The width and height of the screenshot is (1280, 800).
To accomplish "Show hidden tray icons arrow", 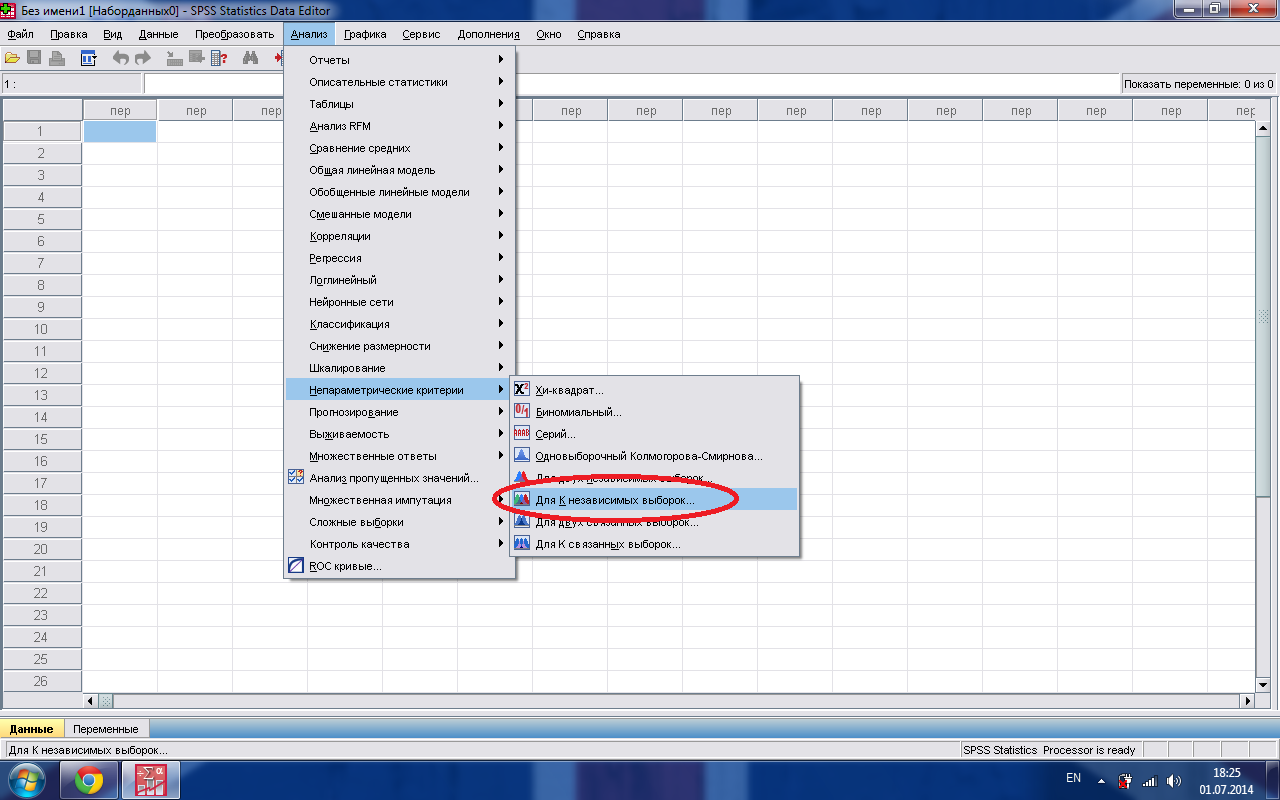I will coord(1101,781).
